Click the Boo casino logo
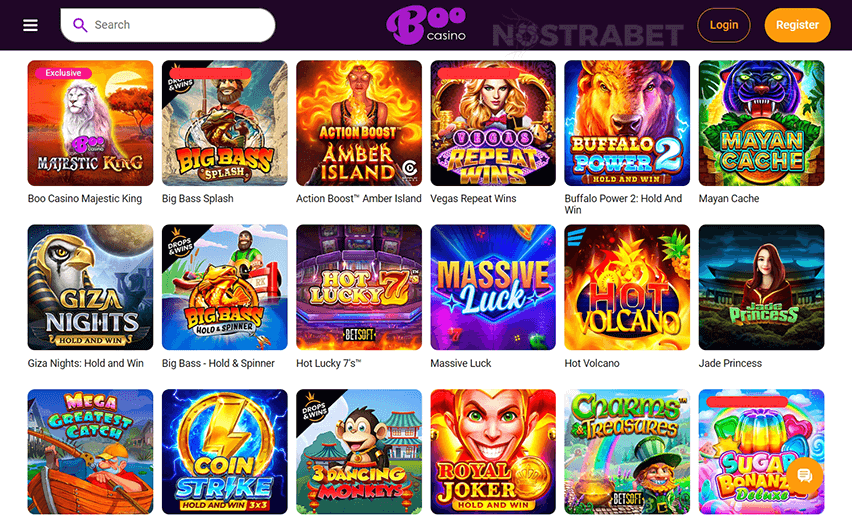 click(426, 25)
